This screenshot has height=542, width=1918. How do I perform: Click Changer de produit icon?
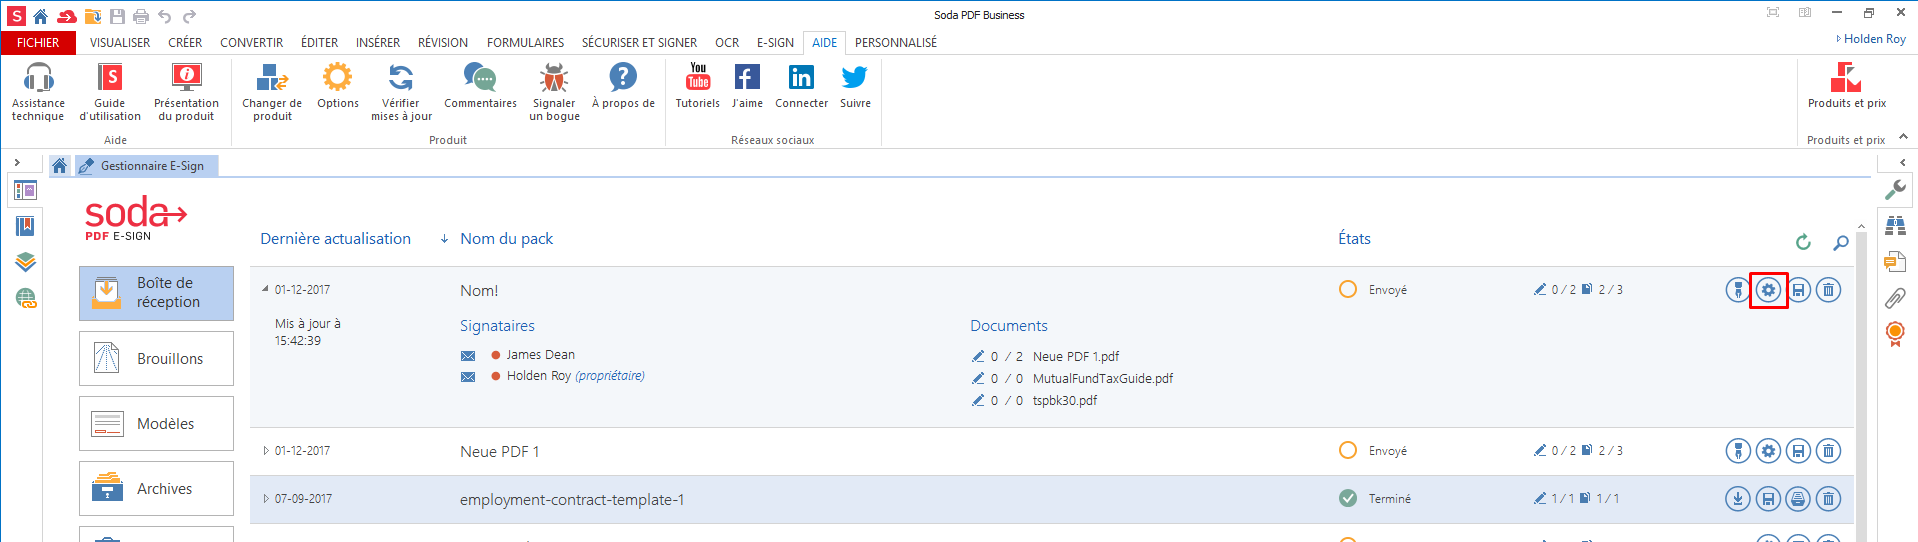click(x=272, y=78)
